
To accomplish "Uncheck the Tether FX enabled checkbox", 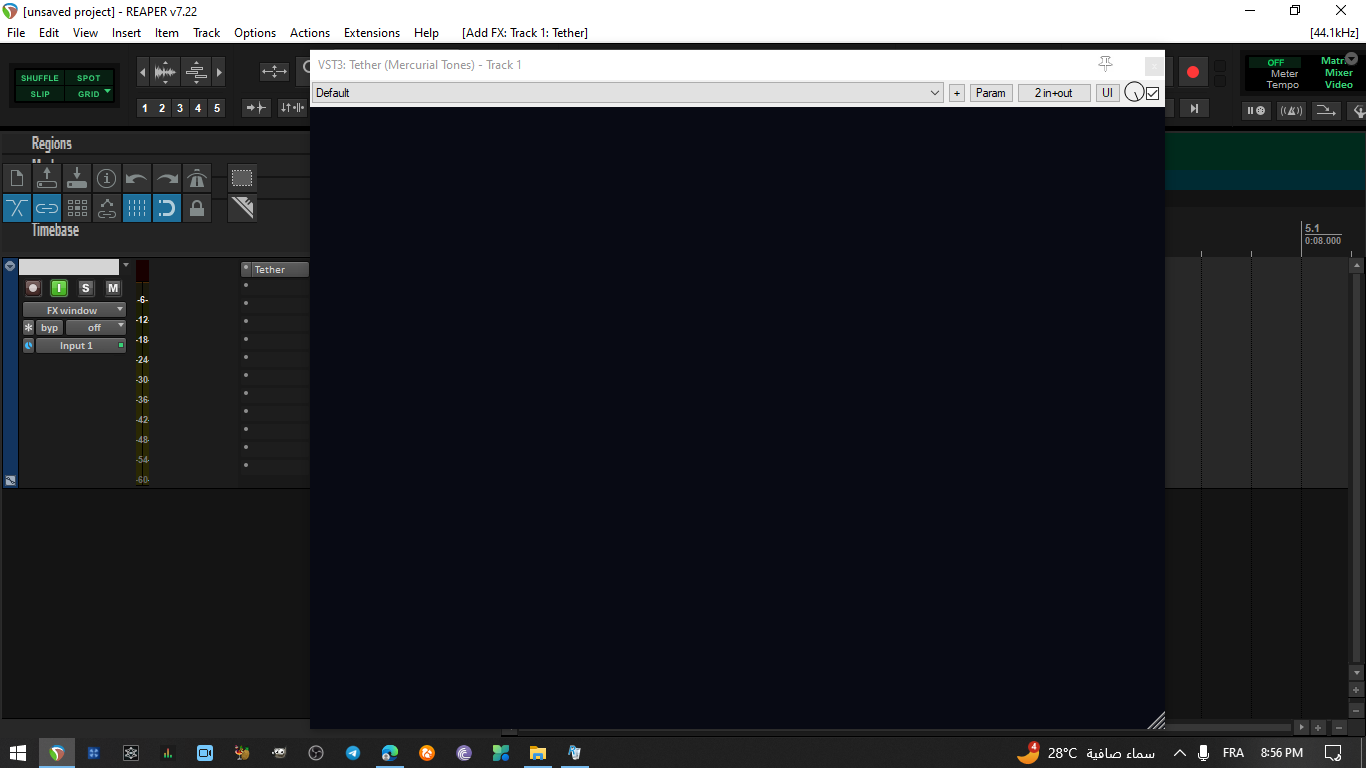I will point(1152,93).
